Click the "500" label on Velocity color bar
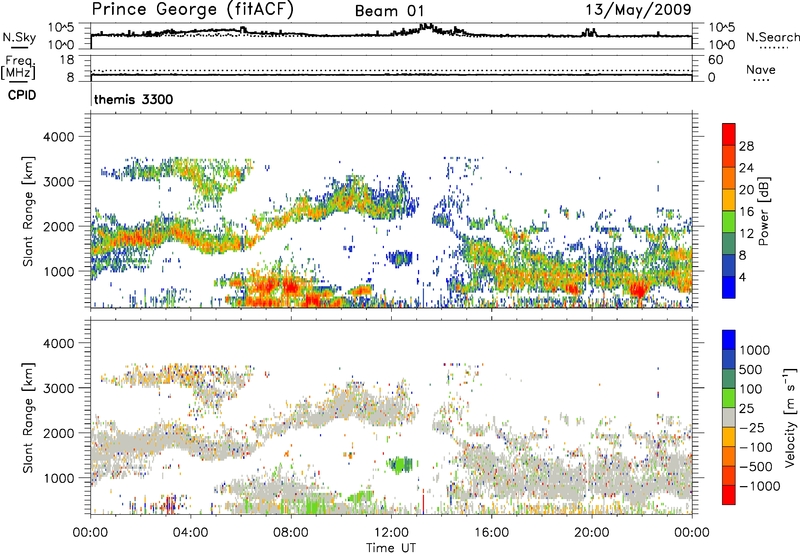 751,370
